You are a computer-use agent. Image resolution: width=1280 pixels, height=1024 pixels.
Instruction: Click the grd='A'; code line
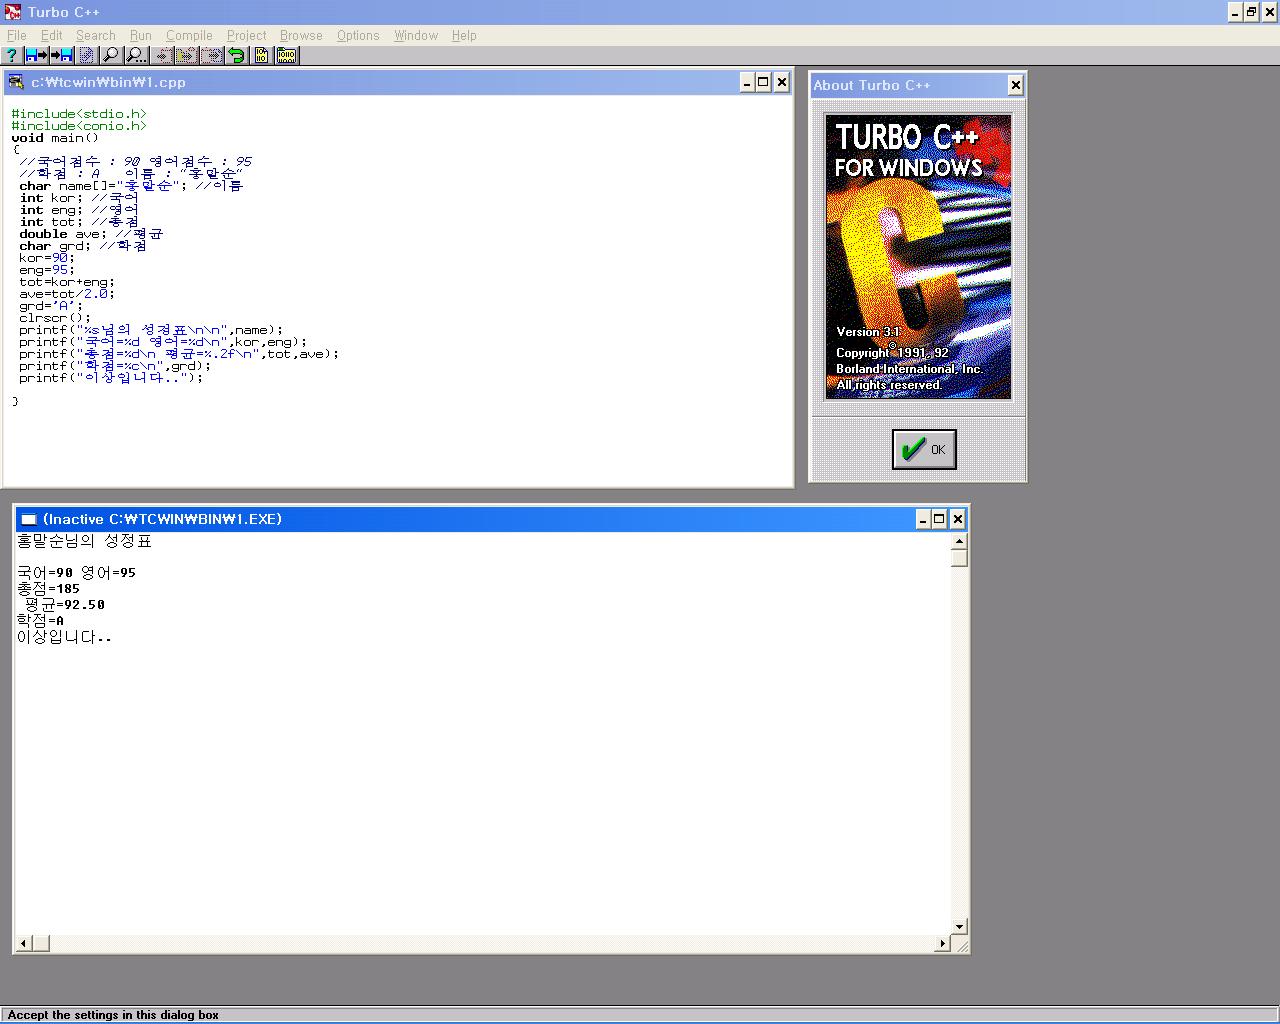51,306
